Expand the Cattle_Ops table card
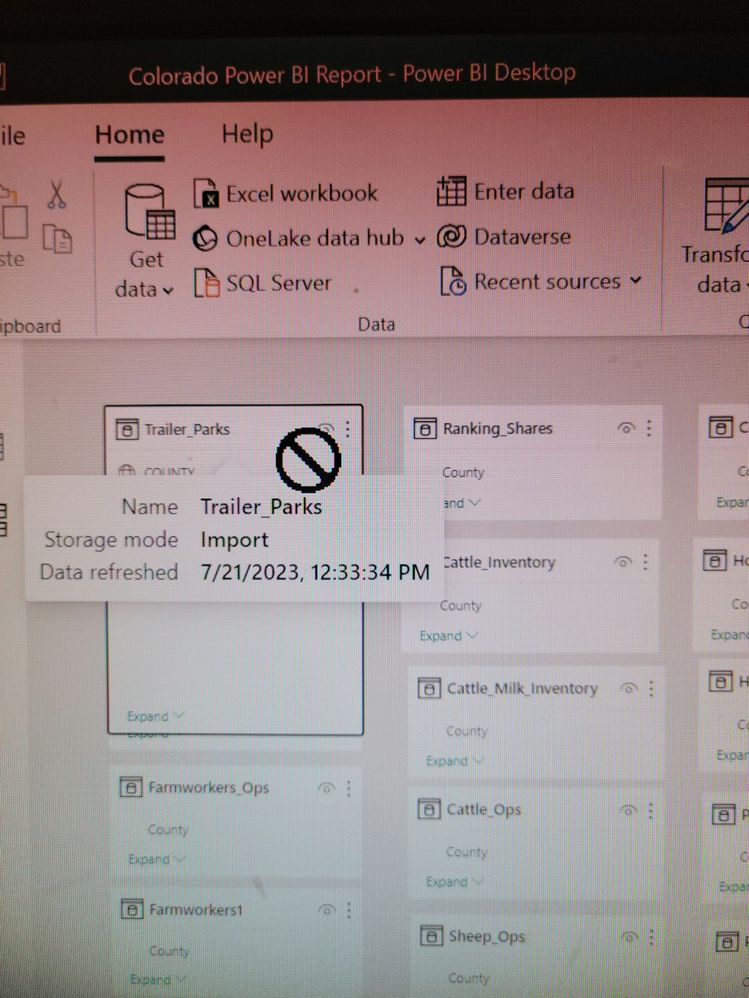The height and width of the screenshot is (998, 749). (x=454, y=882)
